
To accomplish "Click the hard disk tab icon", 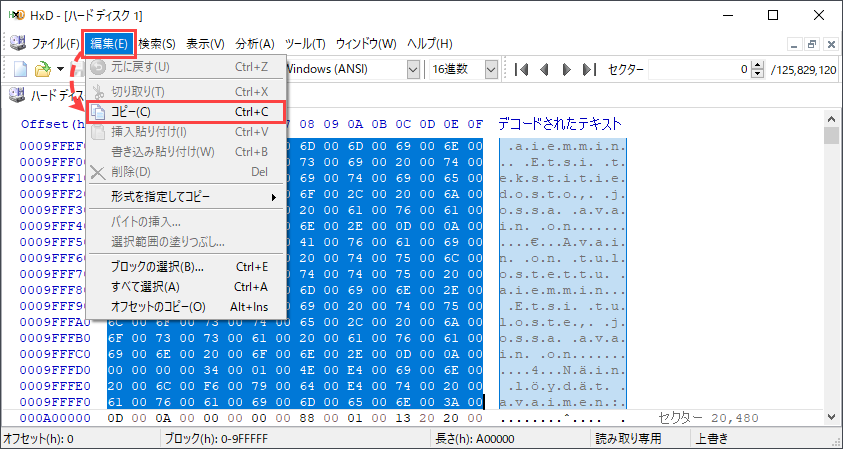I will click(18, 95).
